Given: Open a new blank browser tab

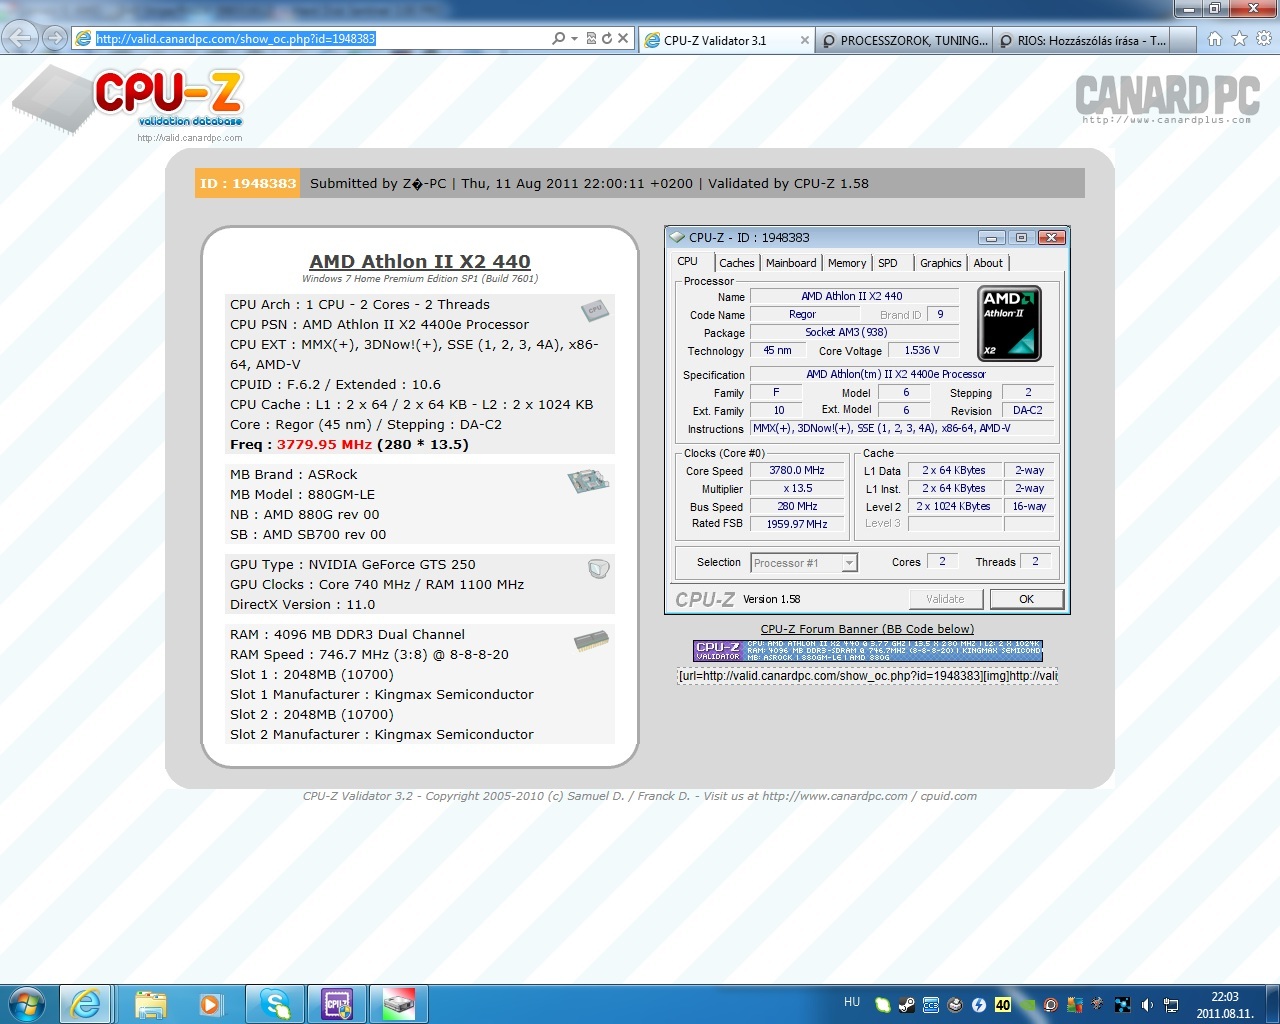Looking at the screenshot, I should (1182, 41).
